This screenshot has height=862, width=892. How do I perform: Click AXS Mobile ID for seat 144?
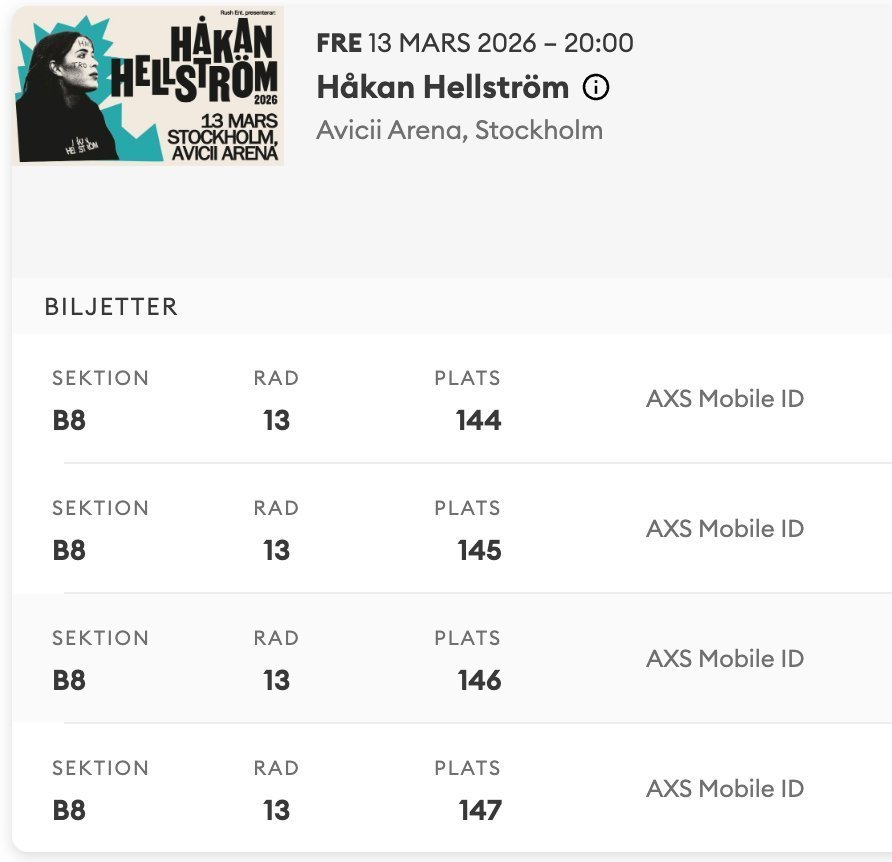click(724, 399)
